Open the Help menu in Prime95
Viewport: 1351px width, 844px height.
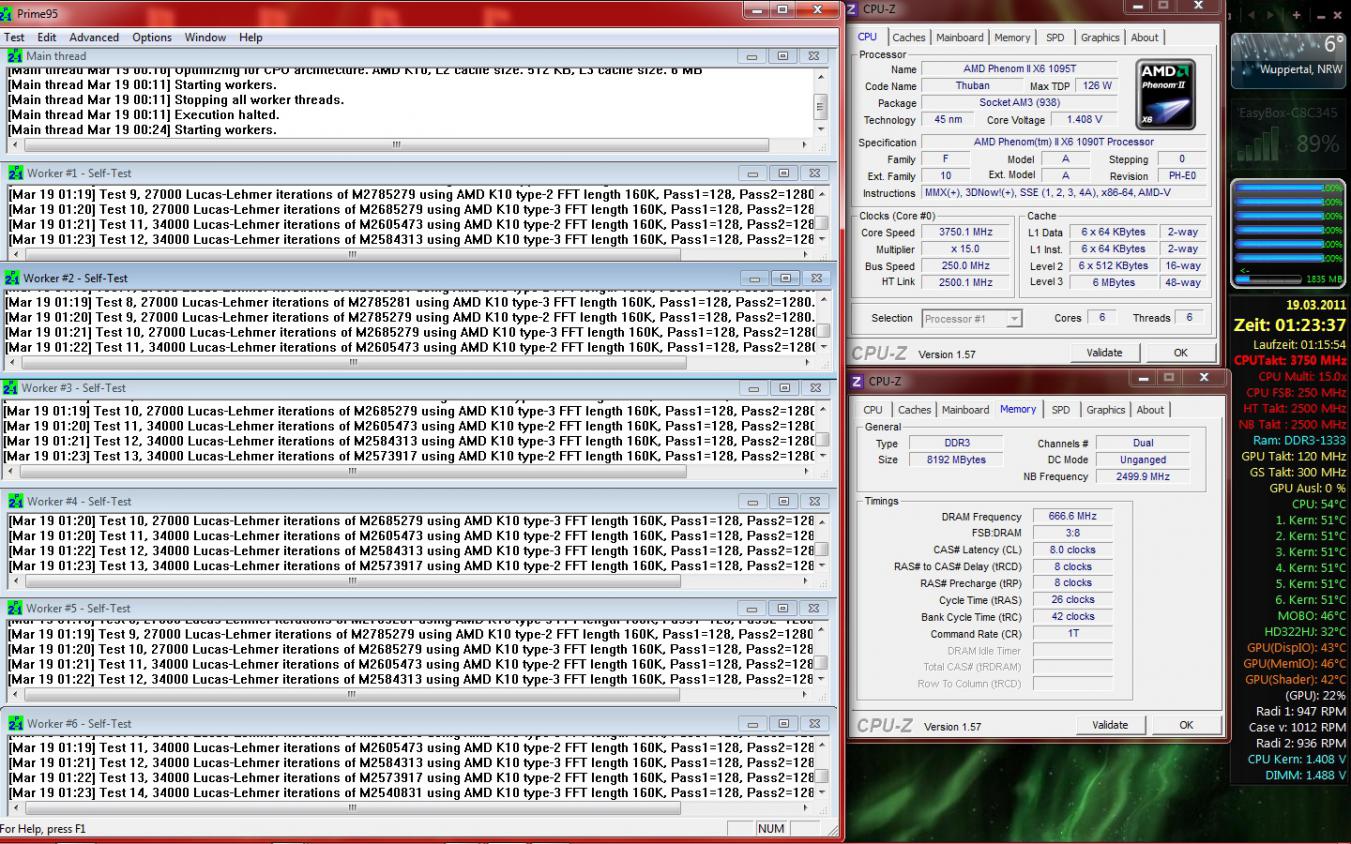click(251, 37)
